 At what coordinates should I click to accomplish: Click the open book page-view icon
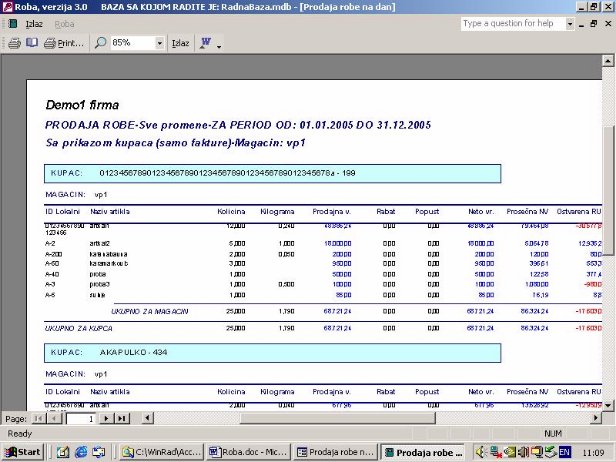(32, 43)
